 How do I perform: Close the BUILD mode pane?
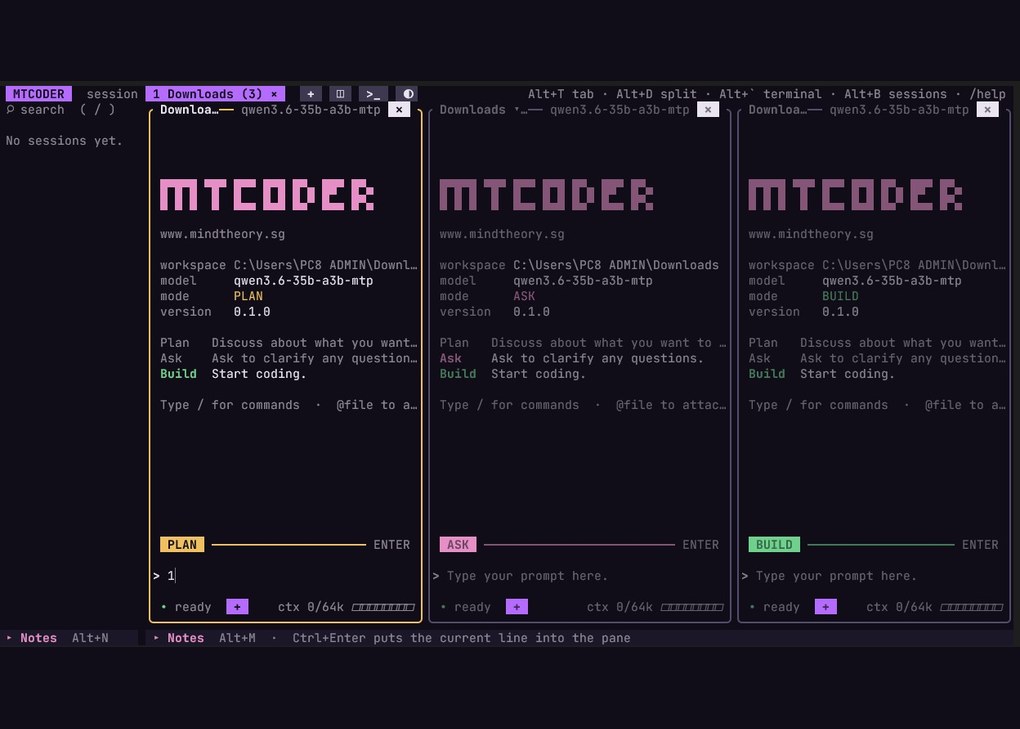987,110
